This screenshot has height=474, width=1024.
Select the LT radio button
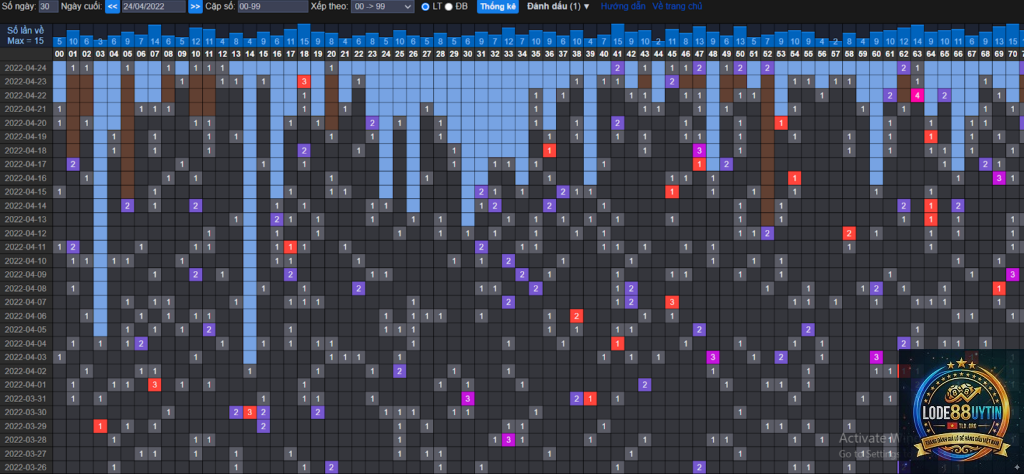coord(426,7)
